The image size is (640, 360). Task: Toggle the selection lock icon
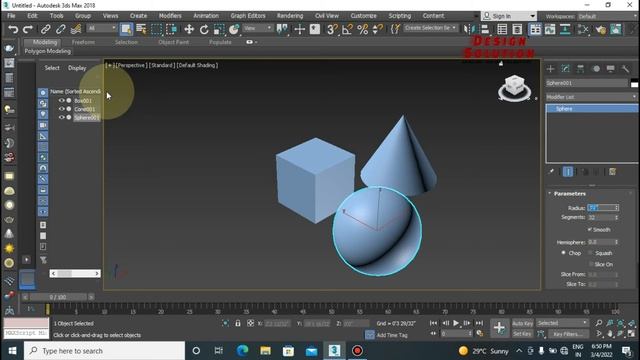(x=238, y=323)
